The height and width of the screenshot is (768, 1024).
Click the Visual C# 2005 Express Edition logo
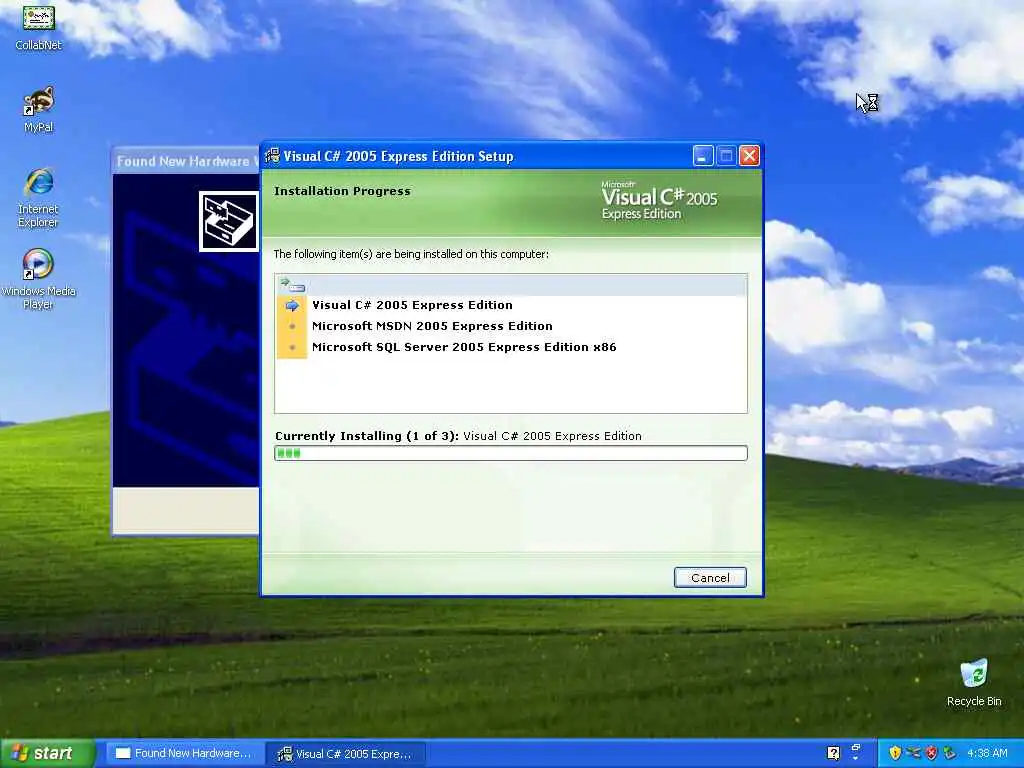click(x=659, y=200)
